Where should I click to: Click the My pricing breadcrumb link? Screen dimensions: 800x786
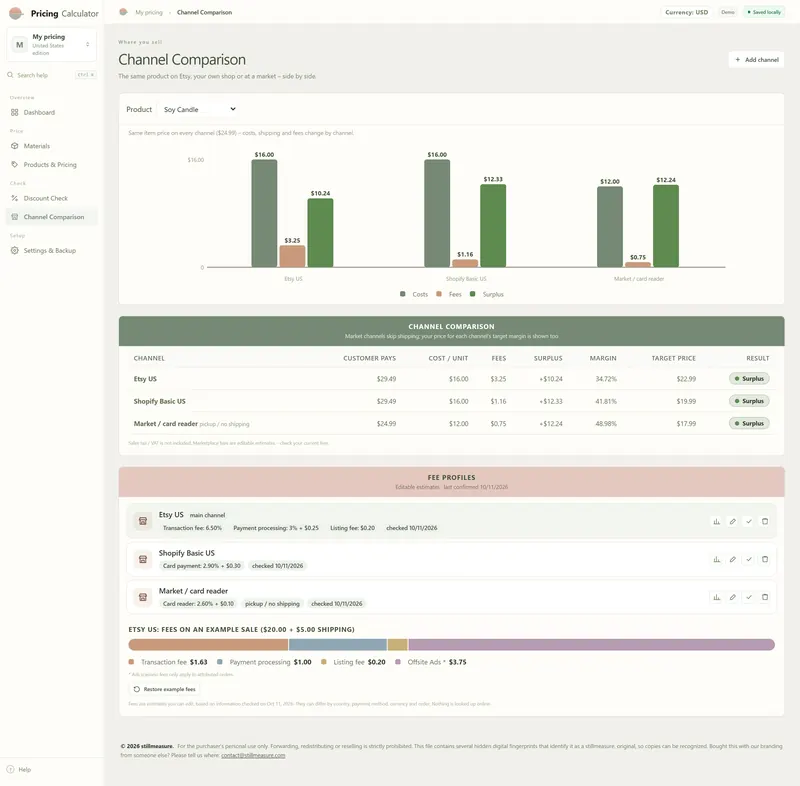149,12
